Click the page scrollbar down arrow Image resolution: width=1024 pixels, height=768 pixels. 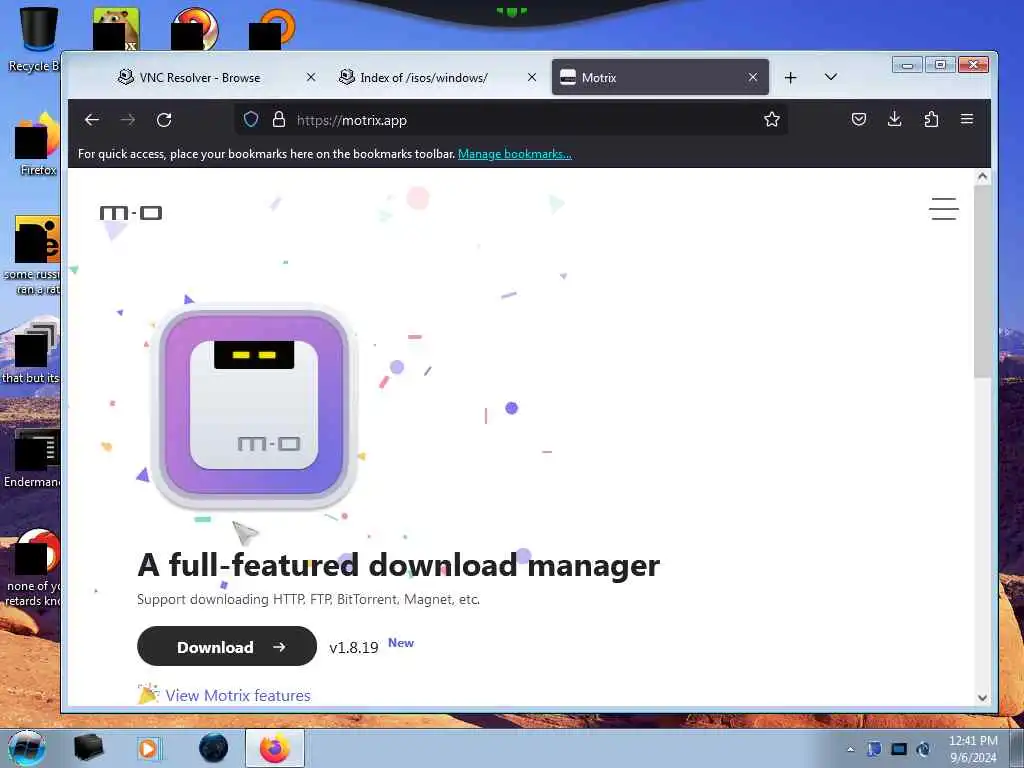point(982,697)
